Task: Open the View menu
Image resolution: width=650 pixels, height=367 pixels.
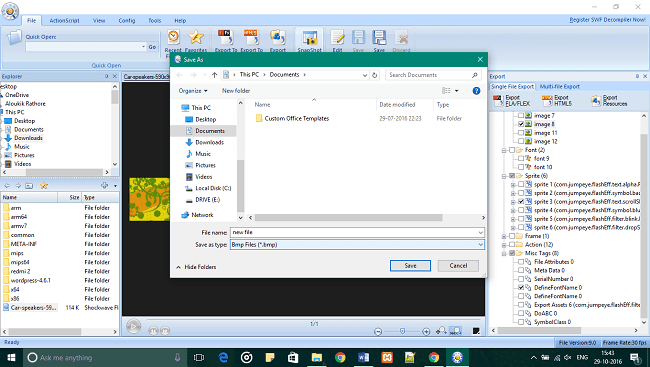Action: pyautogui.click(x=99, y=20)
